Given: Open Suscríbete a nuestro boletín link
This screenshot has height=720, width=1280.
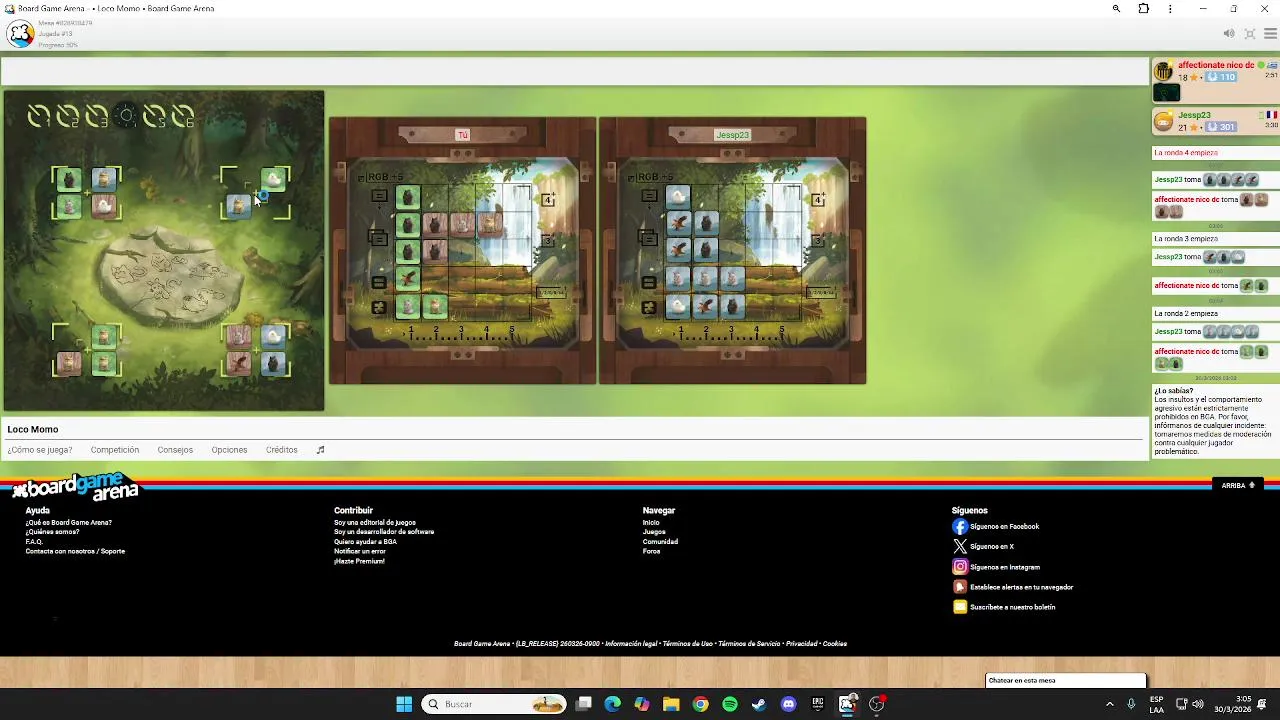Looking at the screenshot, I should click(1012, 607).
